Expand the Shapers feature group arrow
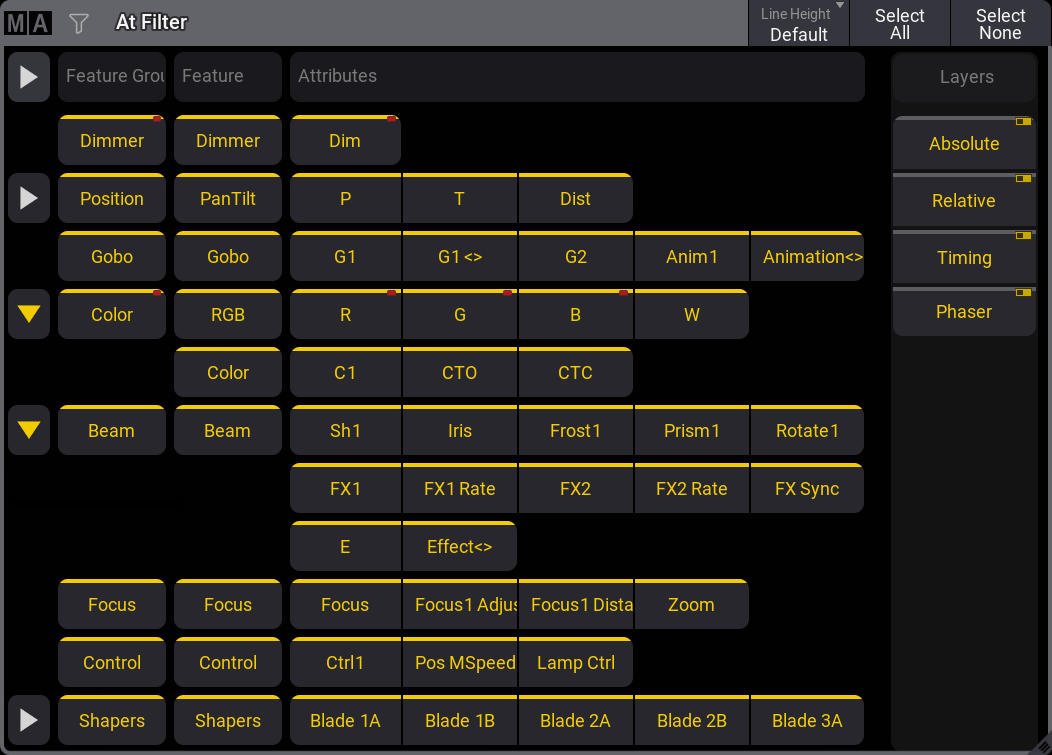This screenshot has width=1052, height=755. coord(29,721)
